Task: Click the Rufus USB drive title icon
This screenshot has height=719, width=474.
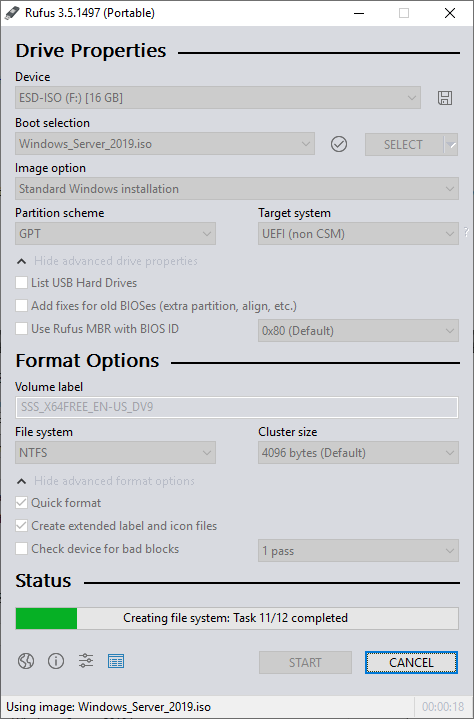Action: 12,13
